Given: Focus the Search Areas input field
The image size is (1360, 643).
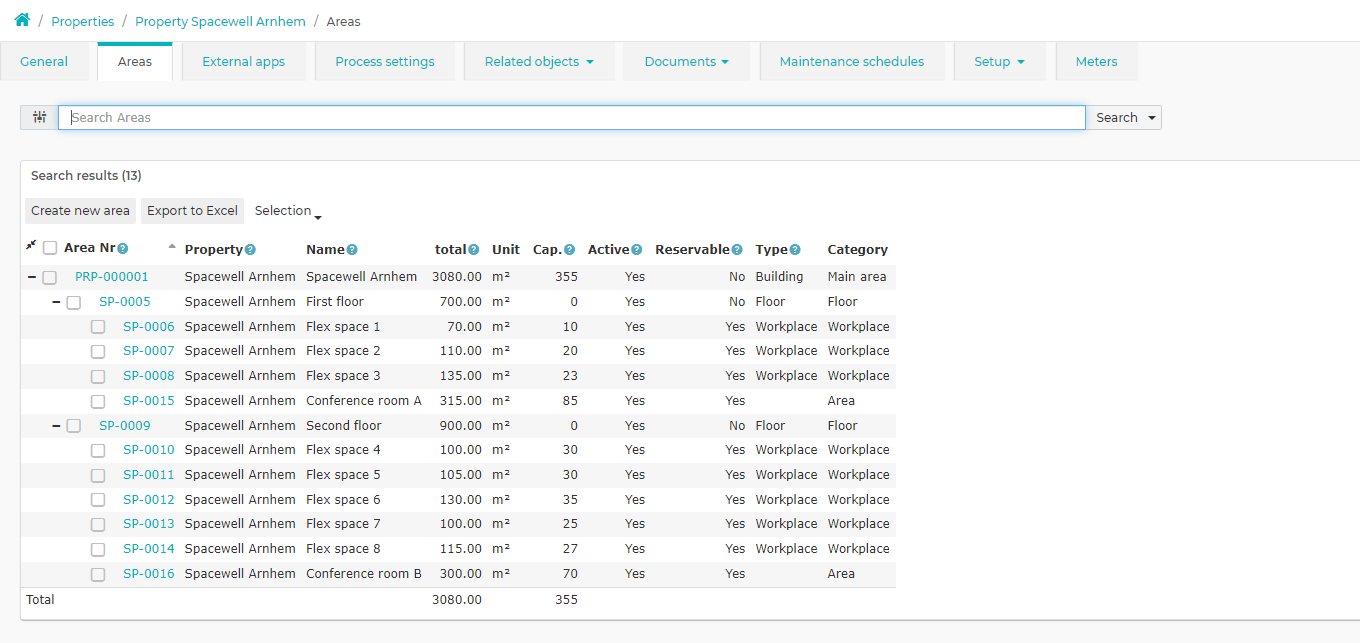Looking at the screenshot, I should (x=572, y=118).
